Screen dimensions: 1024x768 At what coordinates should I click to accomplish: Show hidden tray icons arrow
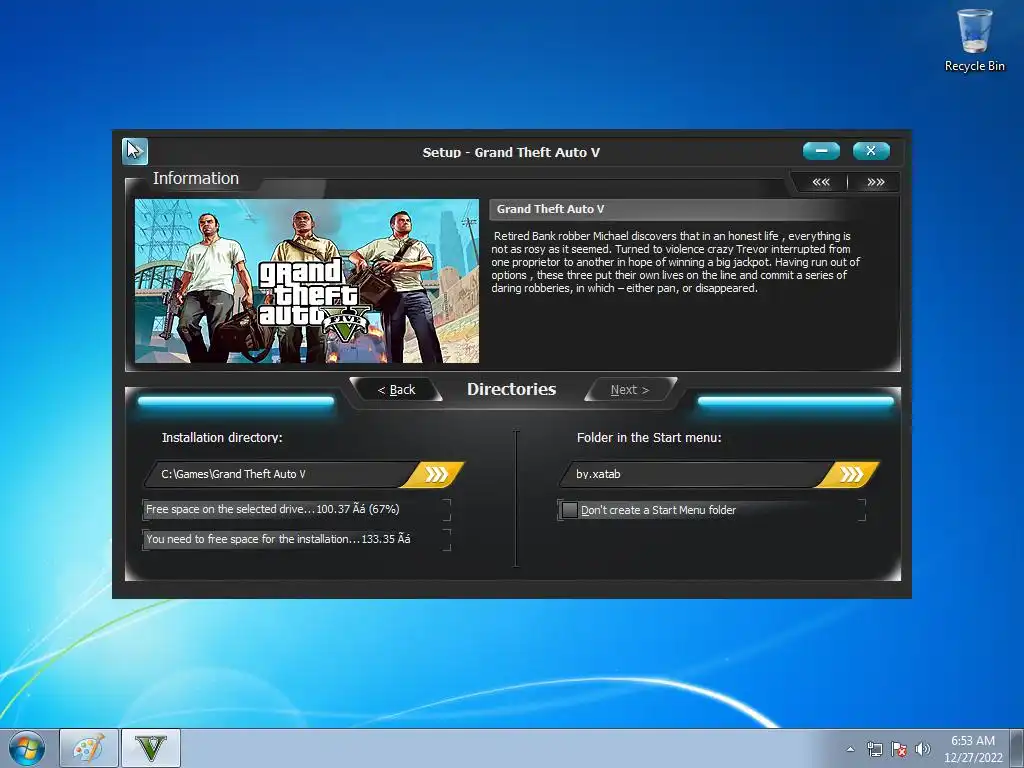(x=850, y=749)
